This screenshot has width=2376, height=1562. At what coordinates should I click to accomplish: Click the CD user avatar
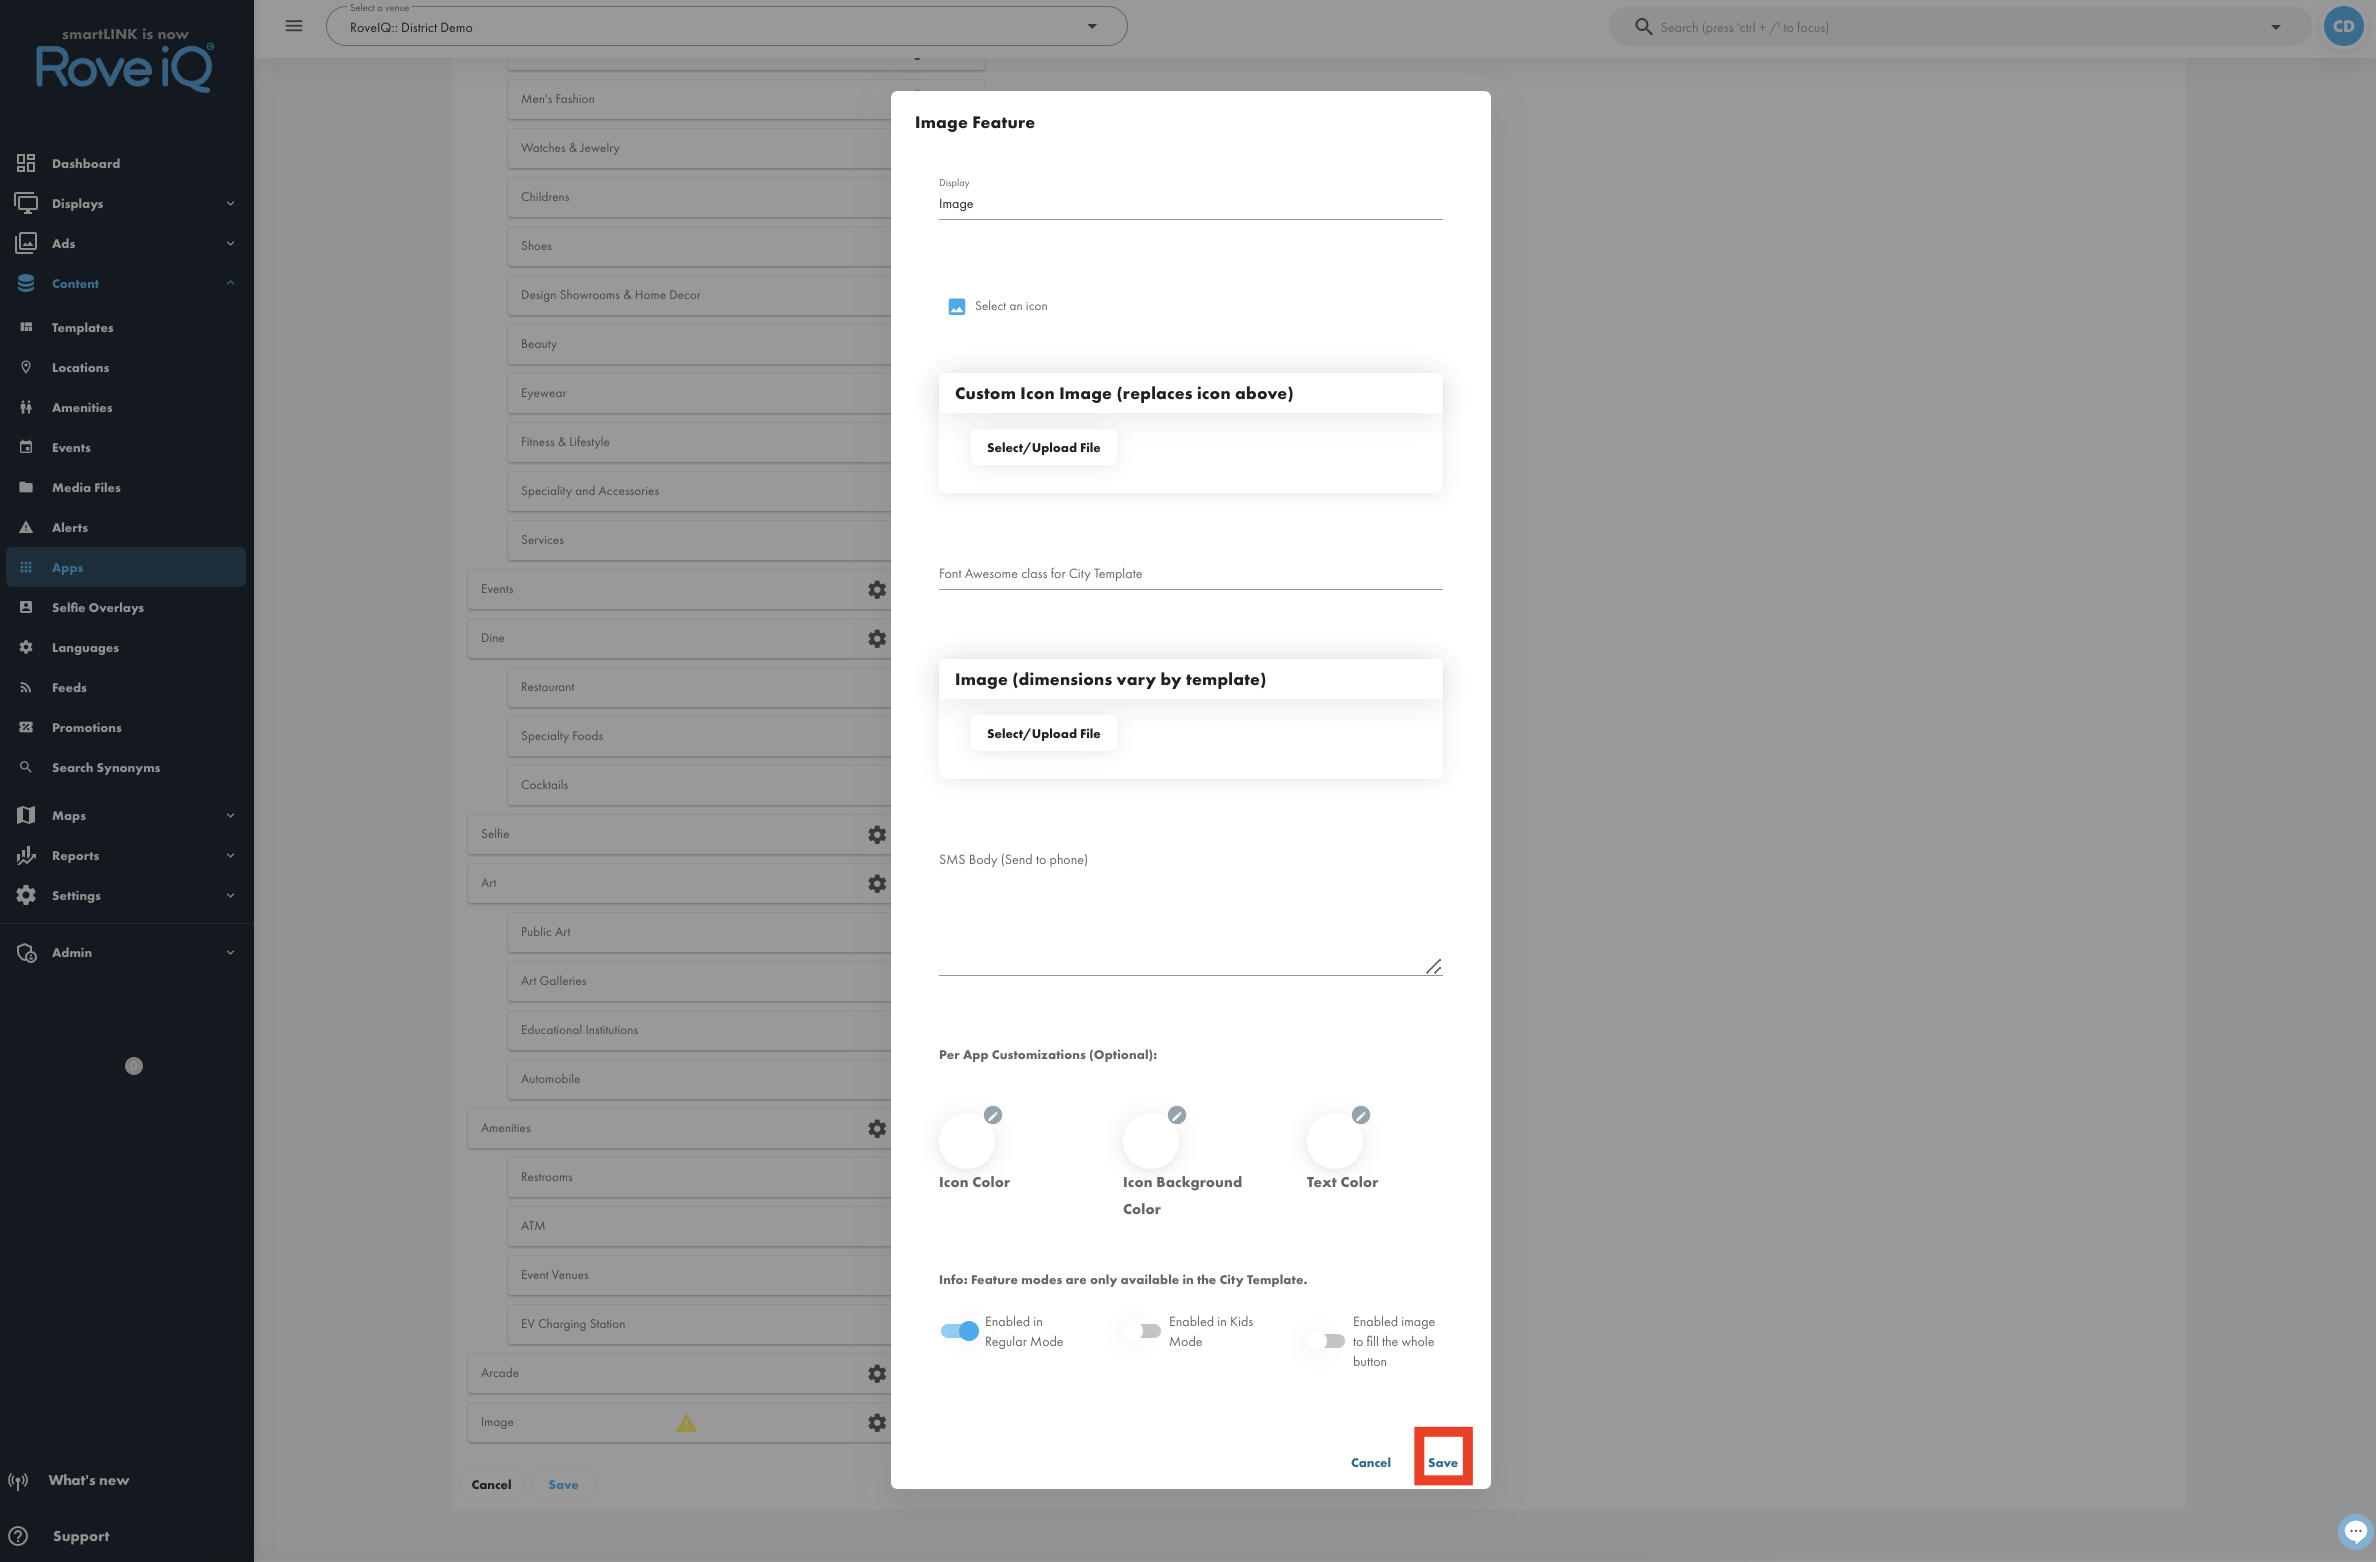click(x=2343, y=27)
